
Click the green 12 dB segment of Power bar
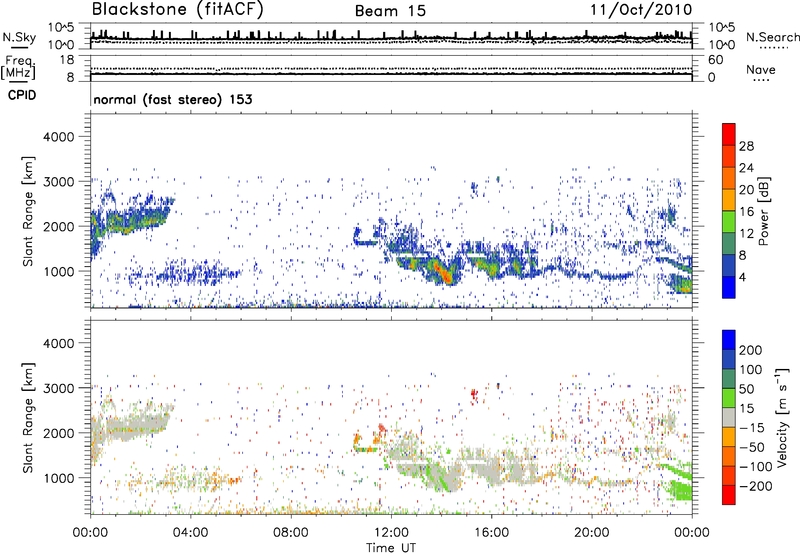[729, 222]
